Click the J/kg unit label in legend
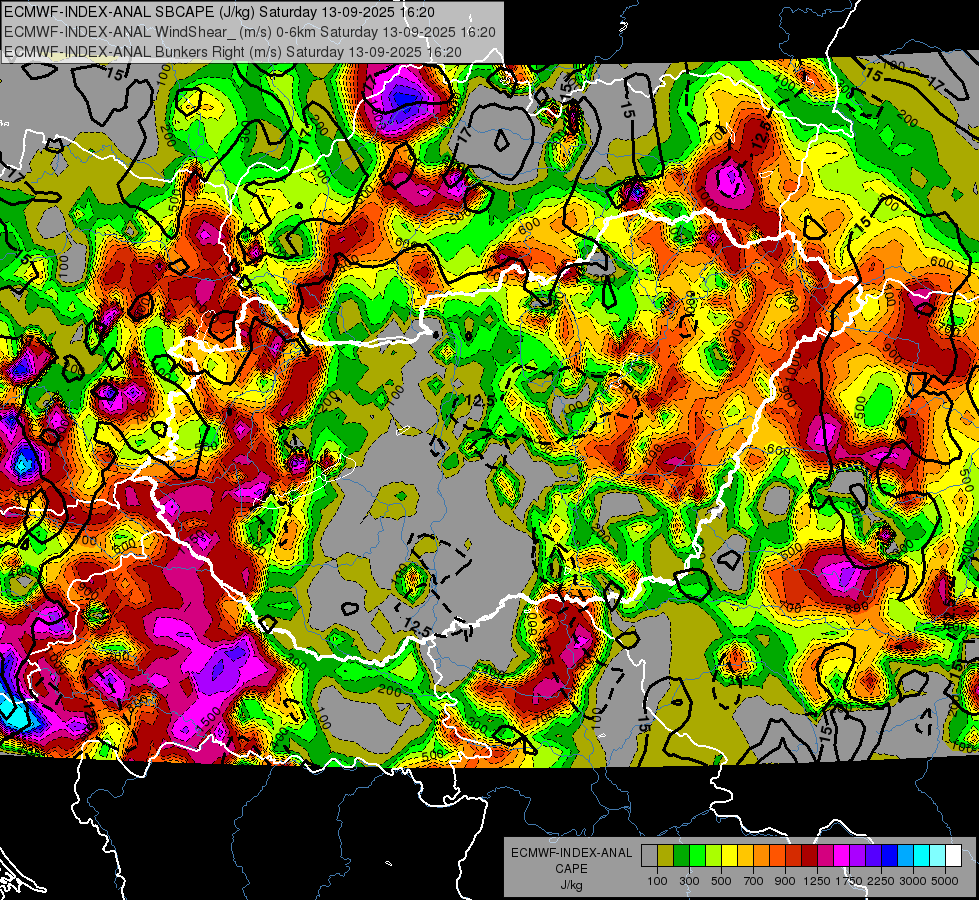The width and height of the screenshot is (979, 900). pyautogui.click(x=571, y=885)
